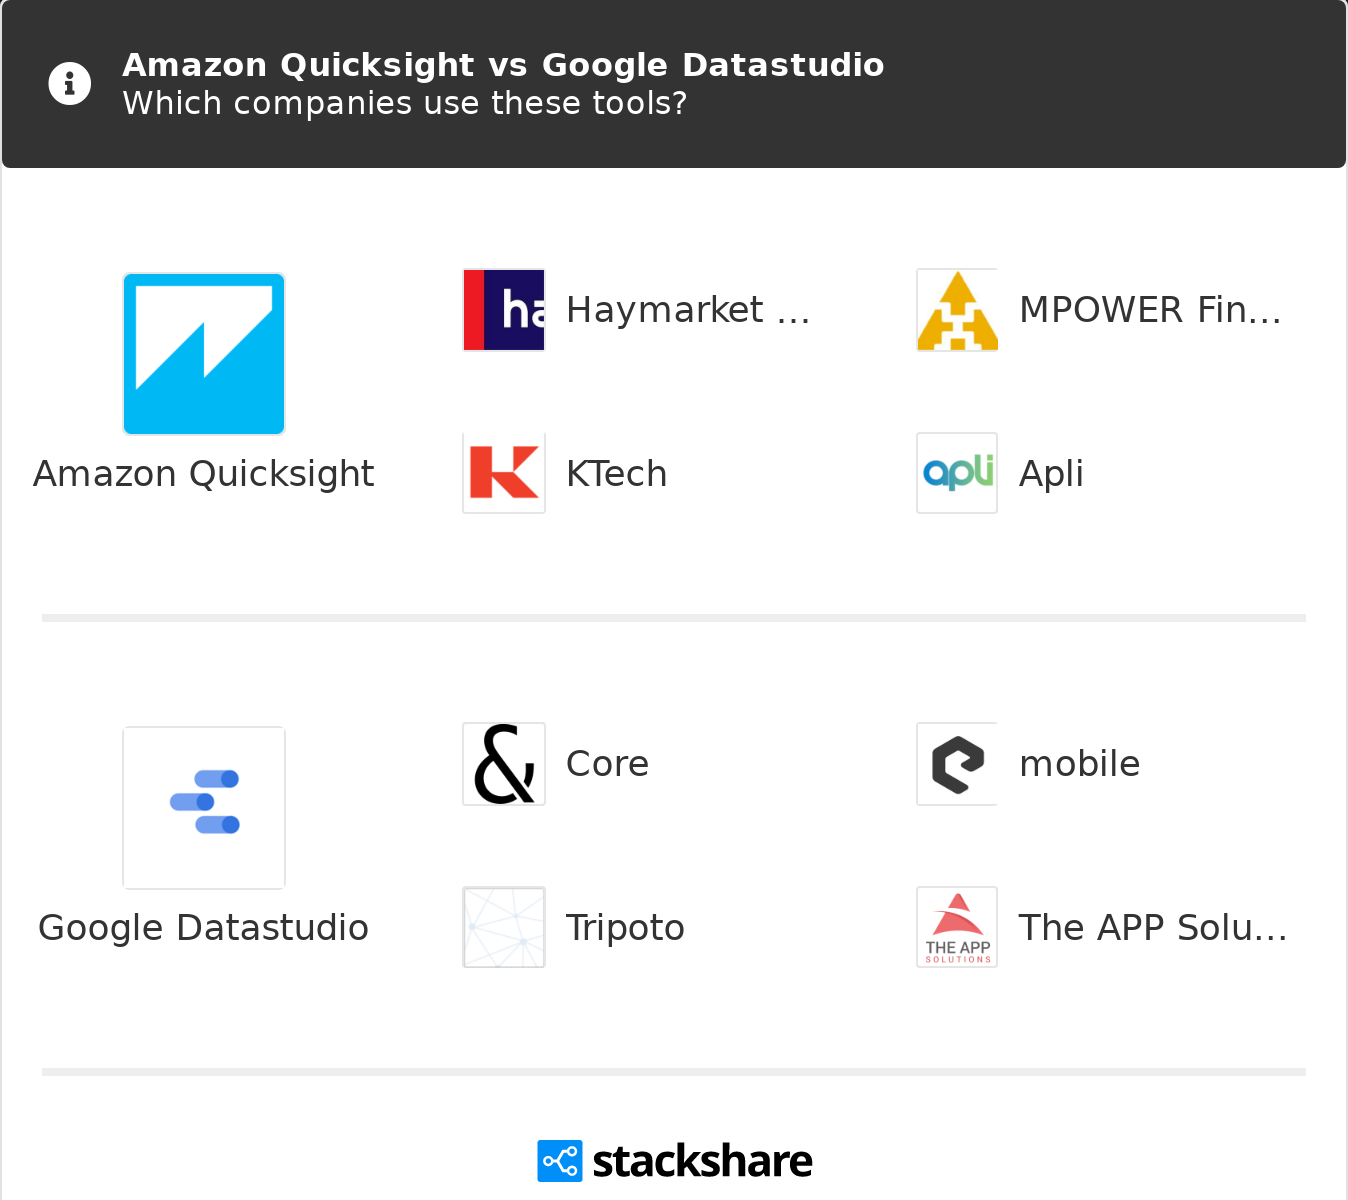
Task: Click the info icon in header
Action: pyautogui.click(x=70, y=84)
